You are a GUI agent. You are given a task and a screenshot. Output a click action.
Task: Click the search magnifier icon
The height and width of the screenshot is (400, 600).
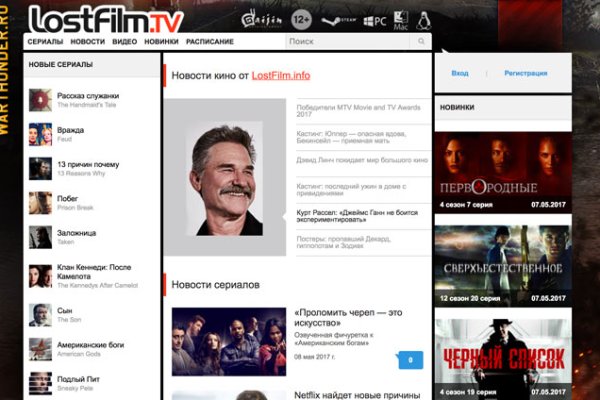point(422,42)
